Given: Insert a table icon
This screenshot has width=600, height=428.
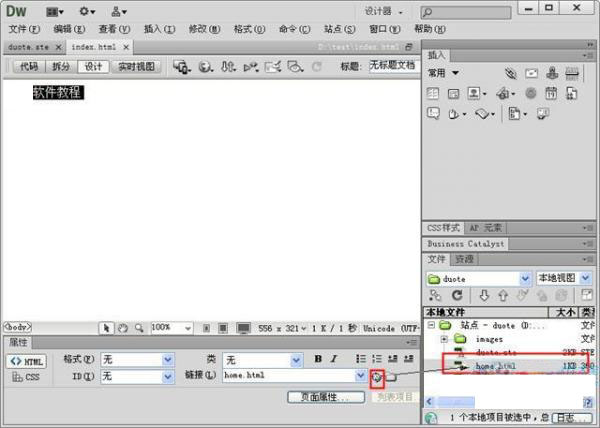Looking at the screenshot, I should pyautogui.click(x=433, y=93).
